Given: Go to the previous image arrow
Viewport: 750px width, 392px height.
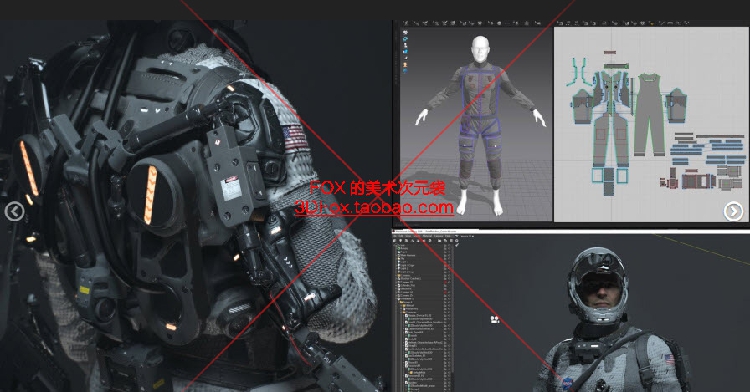Looking at the screenshot, I should pos(14,211).
